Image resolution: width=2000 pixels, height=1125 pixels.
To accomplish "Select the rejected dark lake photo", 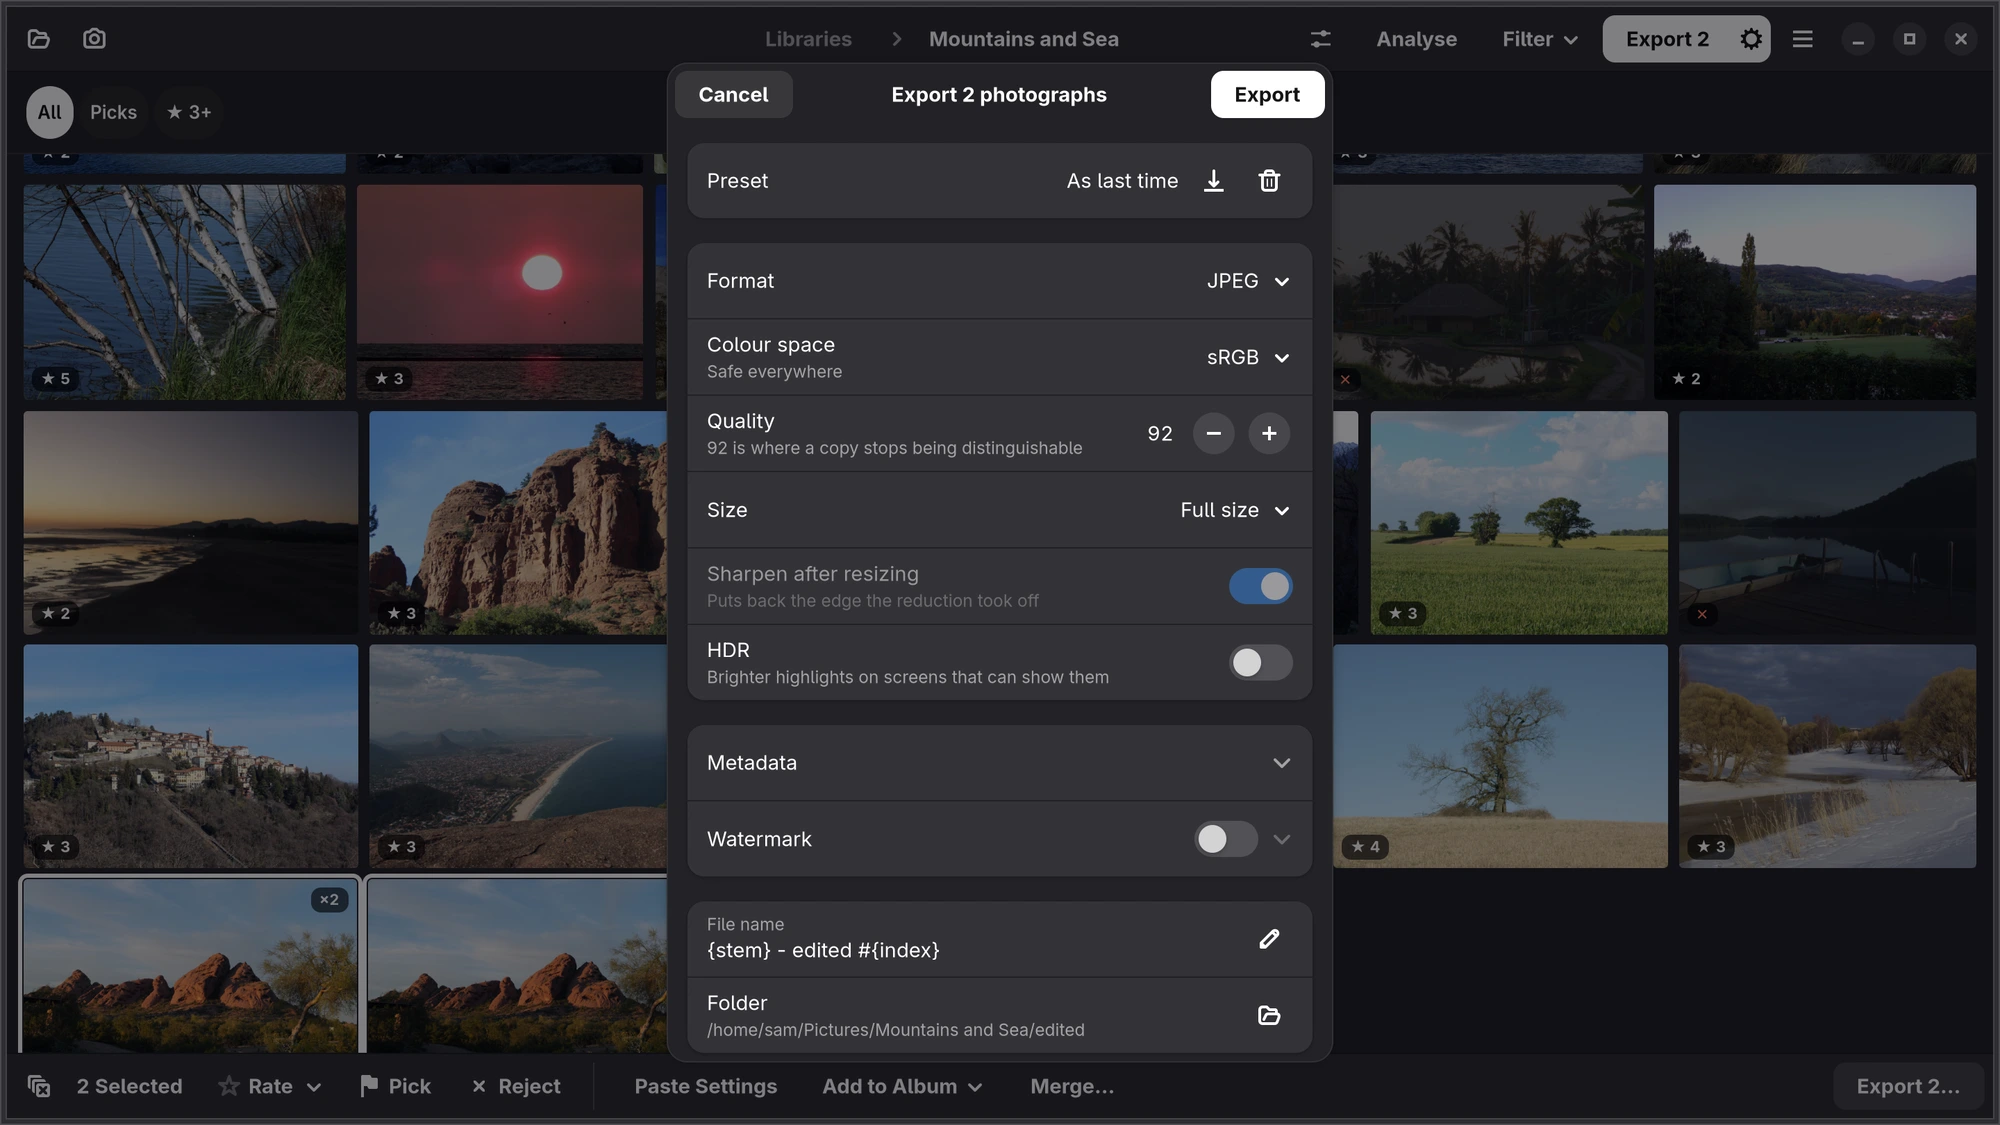I will (x=1827, y=522).
